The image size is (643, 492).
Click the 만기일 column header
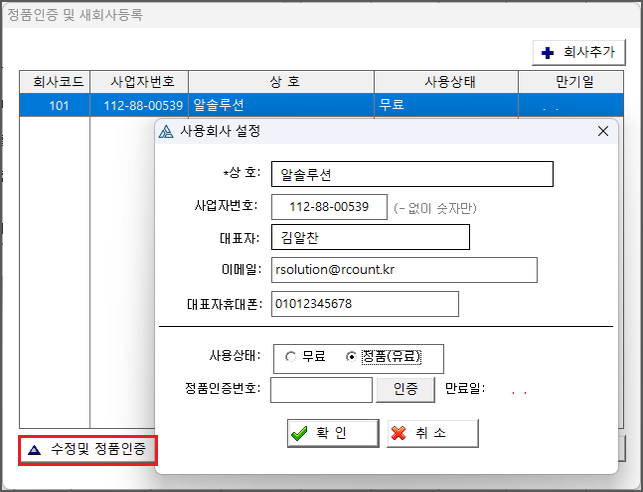click(571, 82)
